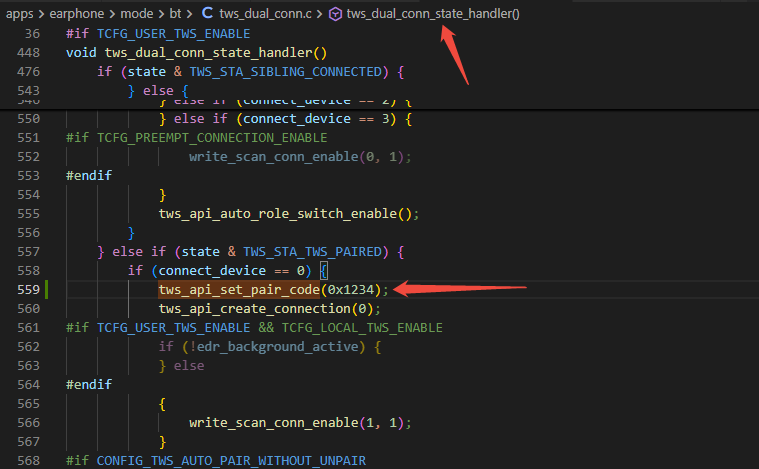Click line number 568 in the gutter
Image resolution: width=759 pixels, height=469 pixels.
tap(29, 461)
